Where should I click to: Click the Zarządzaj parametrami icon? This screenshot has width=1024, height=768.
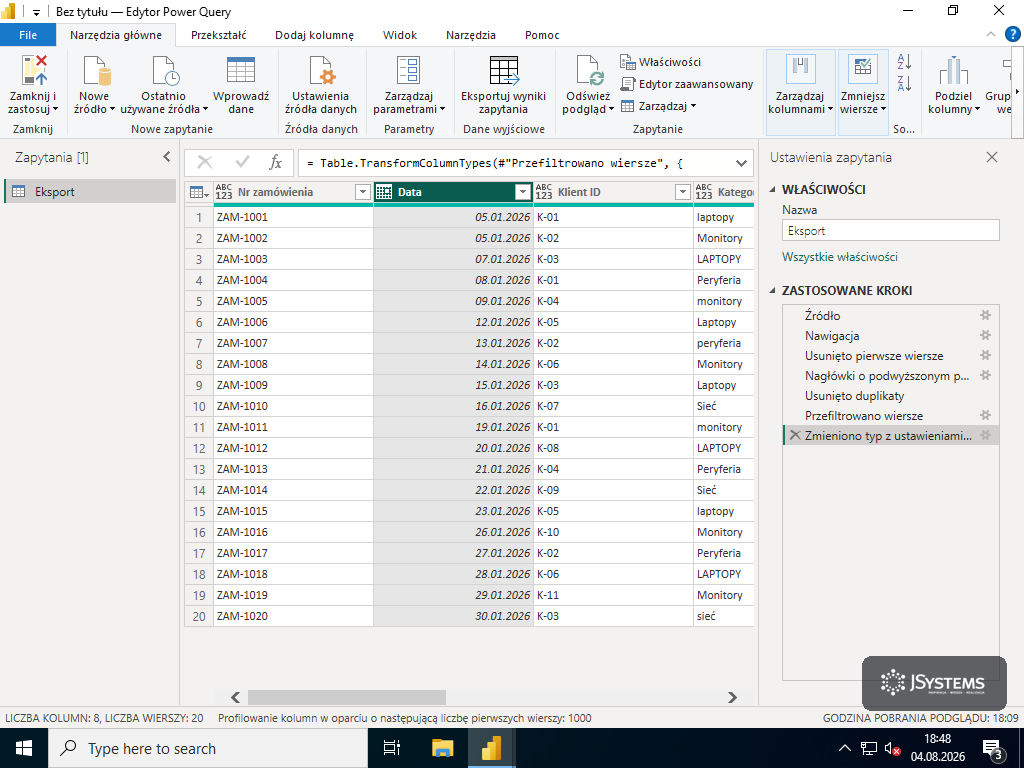pyautogui.click(x=409, y=71)
